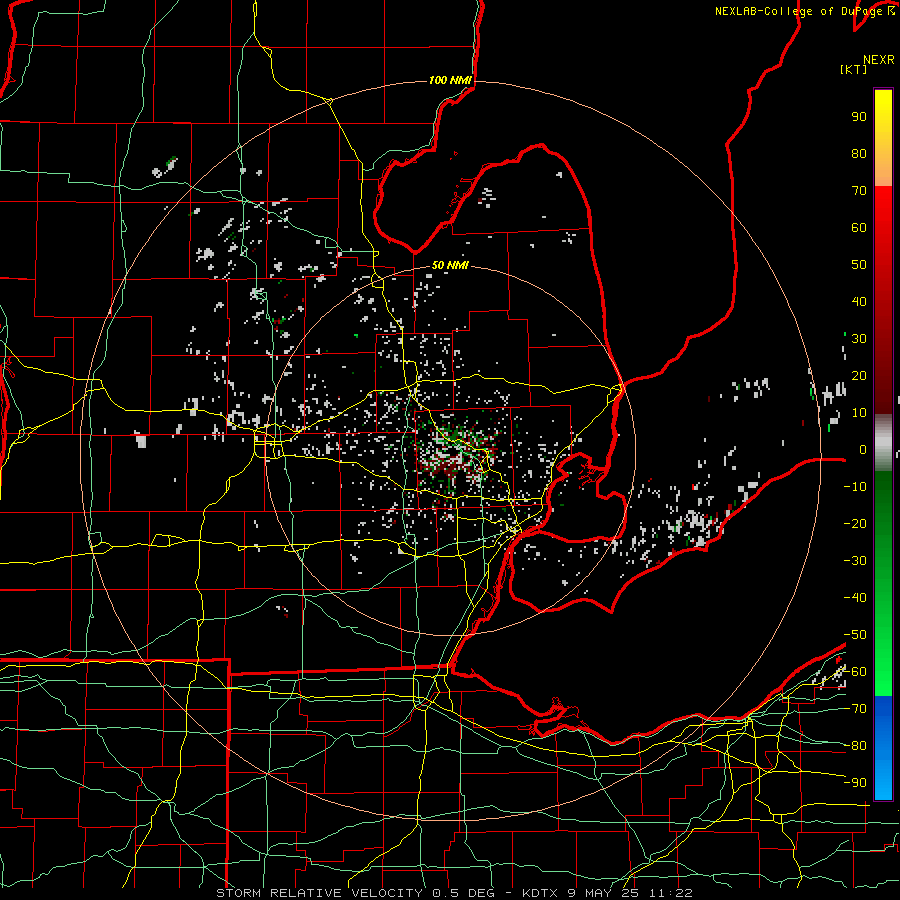Click the dense radar echo cluster at map center
Viewport: 900px width, 900px height.
(456, 453)
